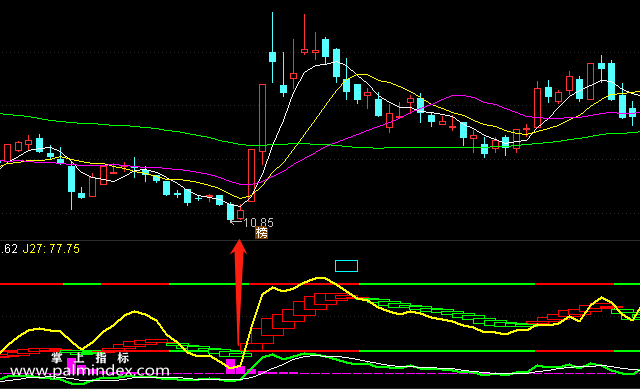Click the J27: 77.75 indicator readout
The image size is (640, 389).
pos(51,249)
